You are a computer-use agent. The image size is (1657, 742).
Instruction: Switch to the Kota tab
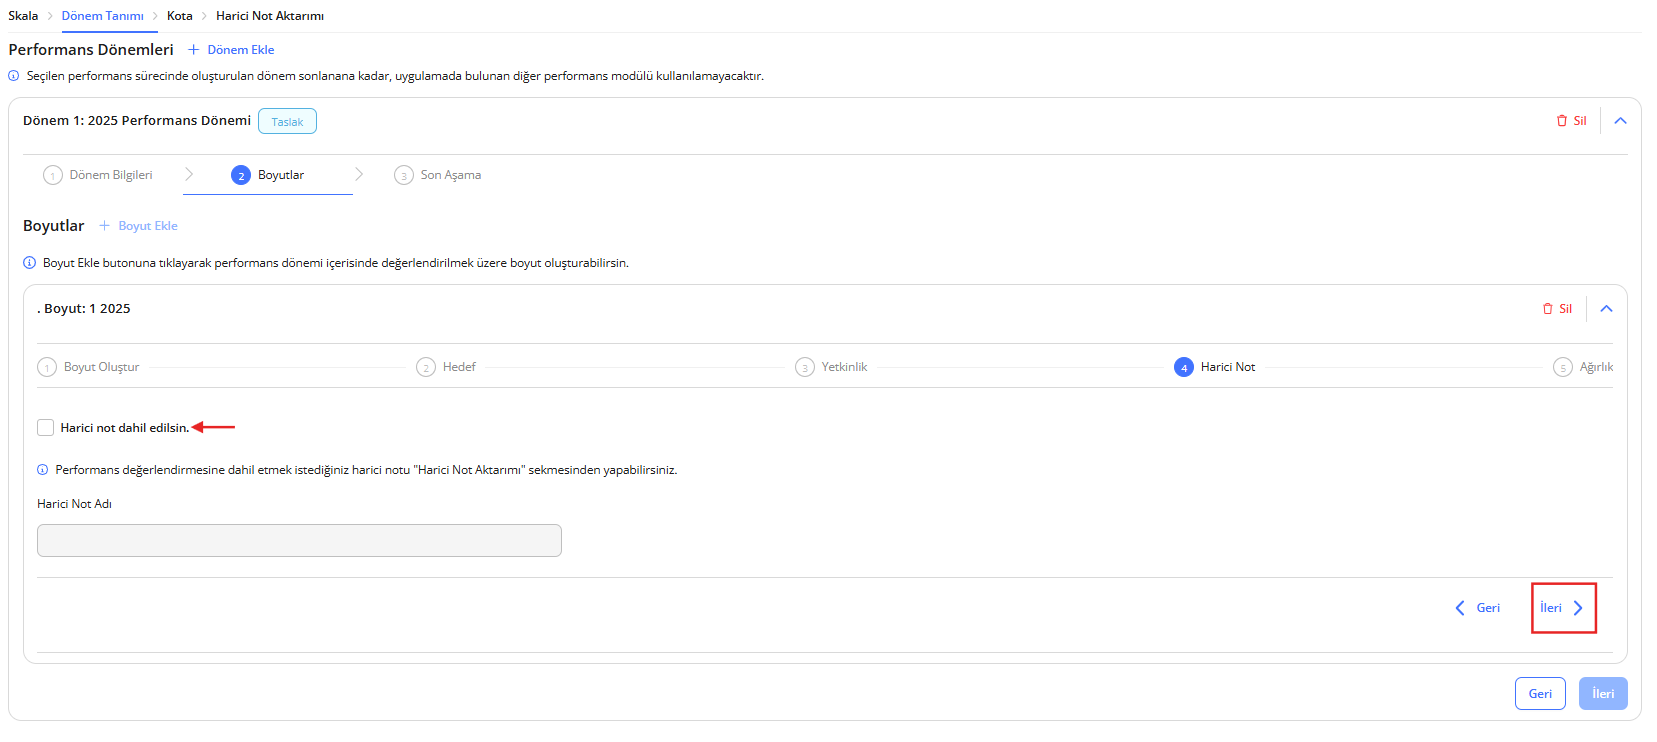[x=180, y=16]
